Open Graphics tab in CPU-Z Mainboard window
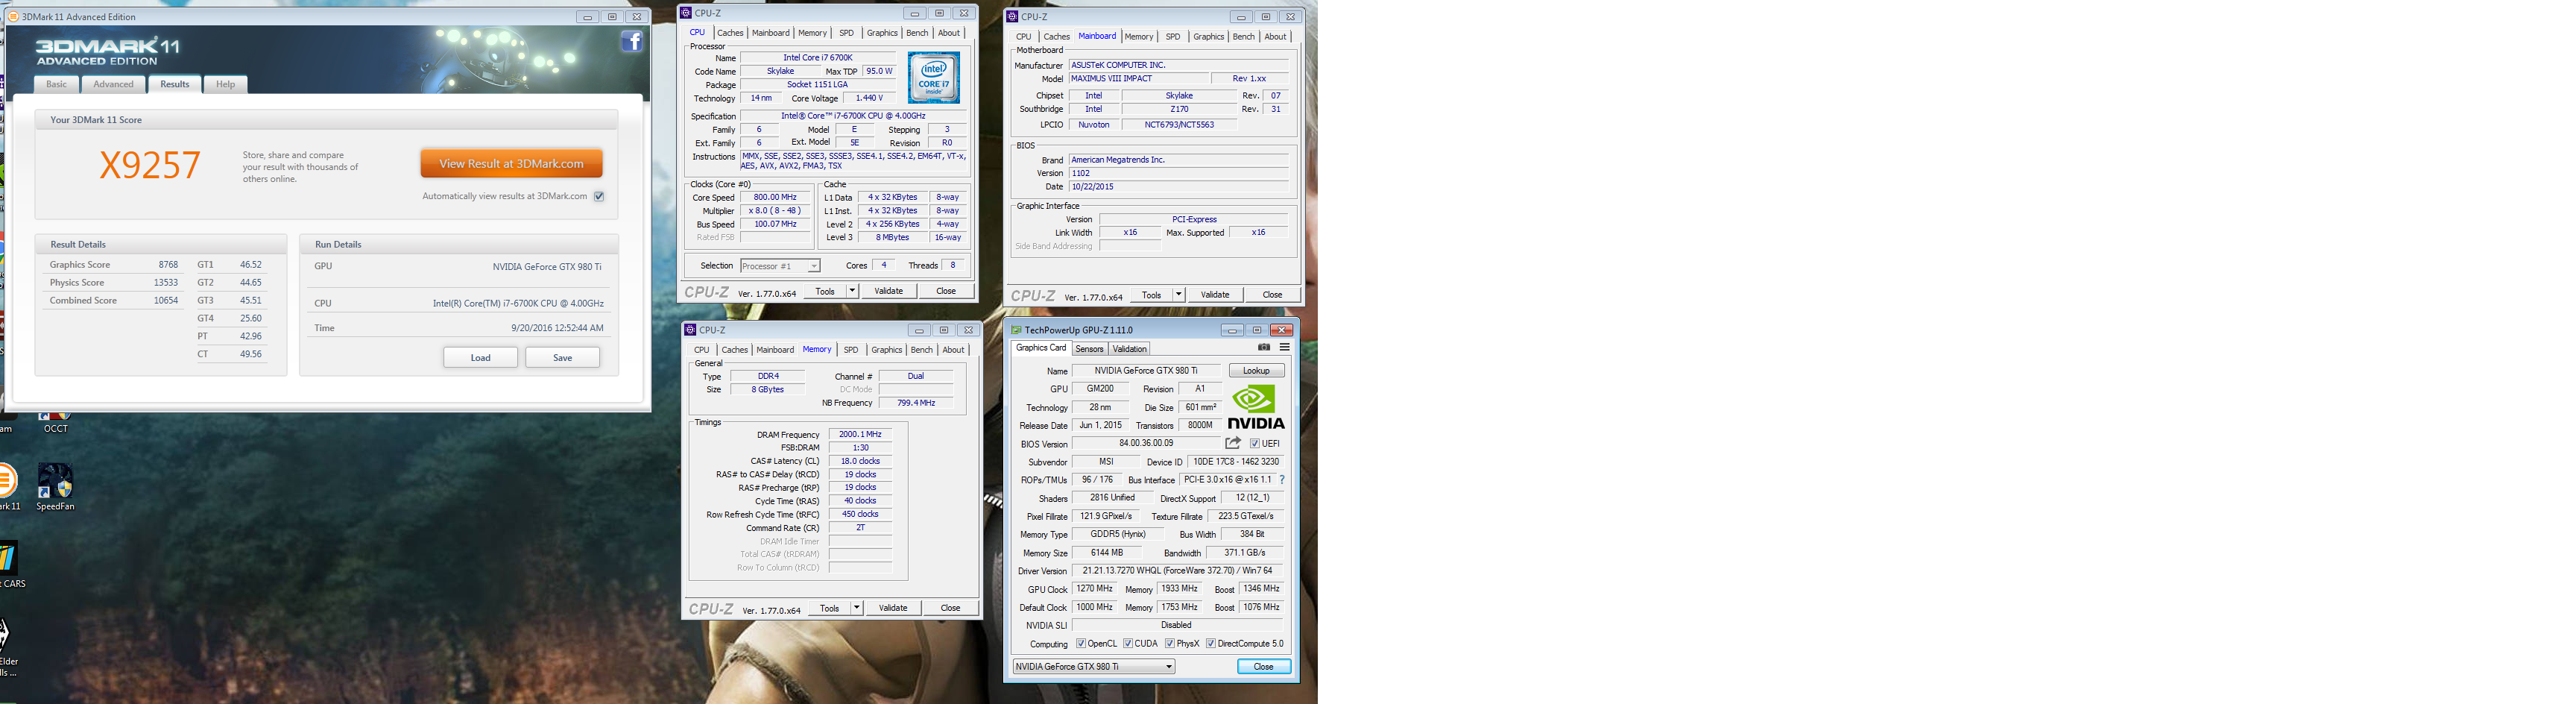This screenshot has width=2576, height=704. (1209, 37)
